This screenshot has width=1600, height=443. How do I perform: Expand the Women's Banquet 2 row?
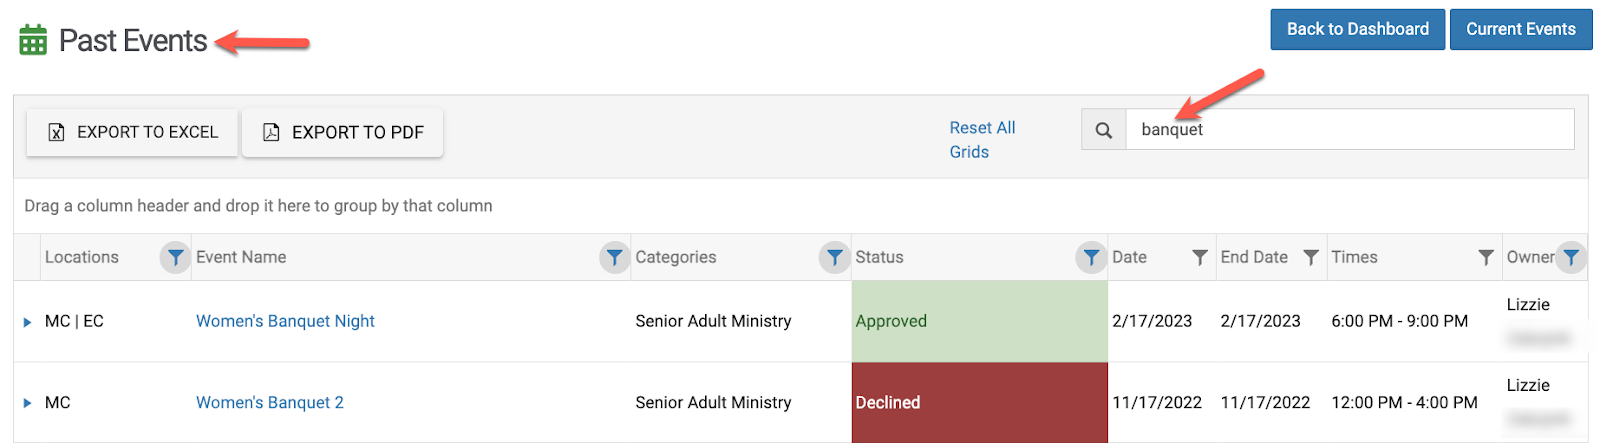pyautogui.click(x=27, y=403)
